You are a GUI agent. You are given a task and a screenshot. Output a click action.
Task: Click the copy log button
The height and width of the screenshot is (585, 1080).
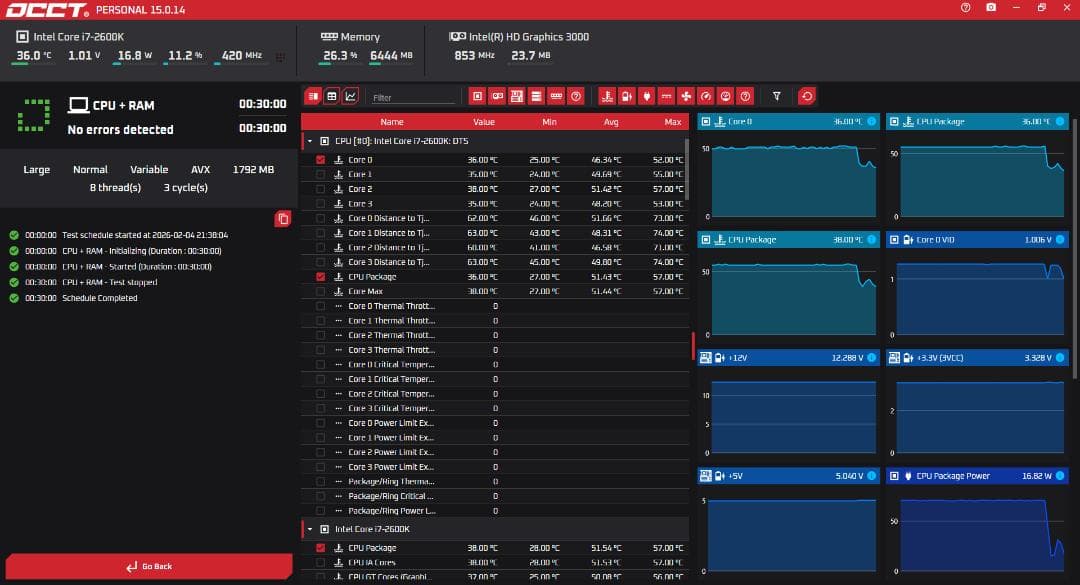pos(283,219)
